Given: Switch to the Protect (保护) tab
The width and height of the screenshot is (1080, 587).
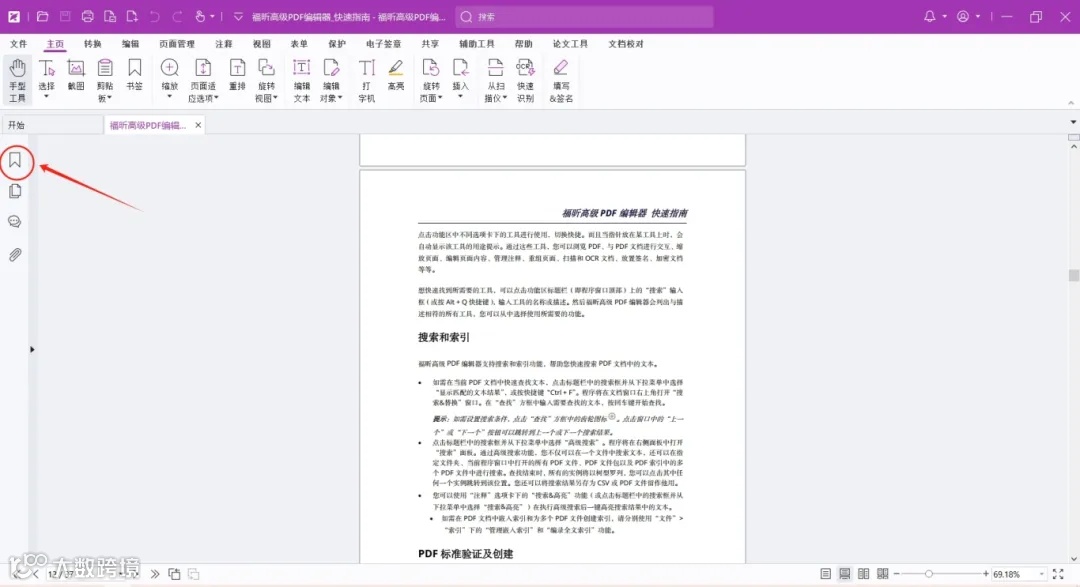Looking at the screenshot, I should tap(337, 43).
